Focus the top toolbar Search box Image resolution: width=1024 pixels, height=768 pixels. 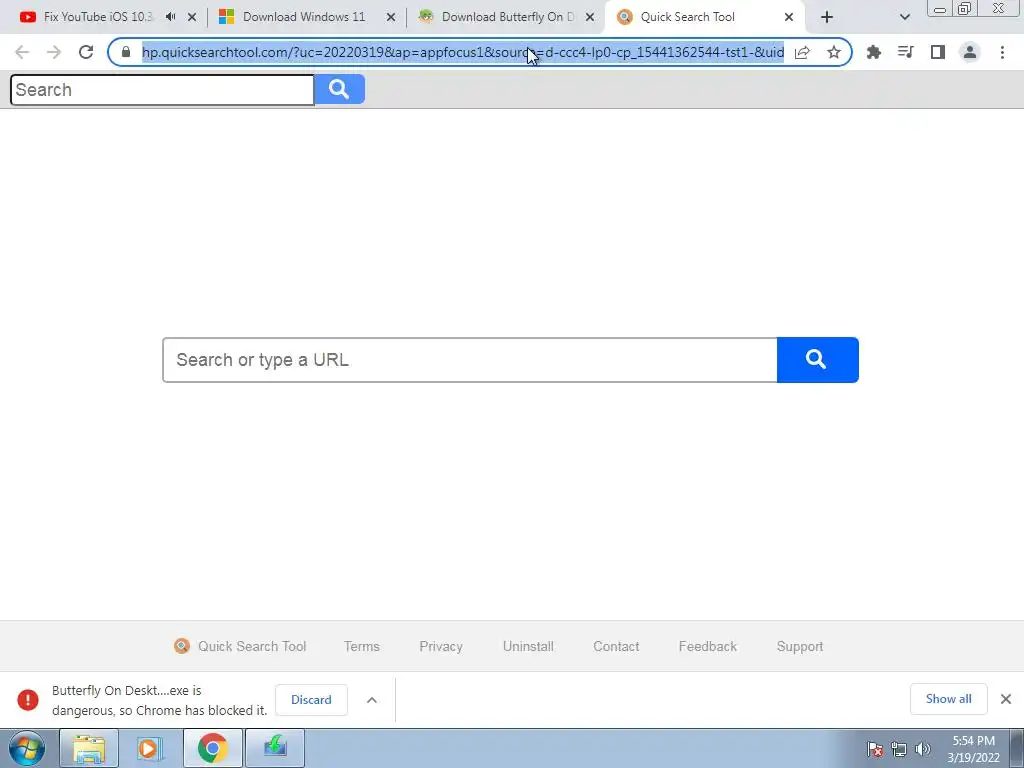(162, 89)
